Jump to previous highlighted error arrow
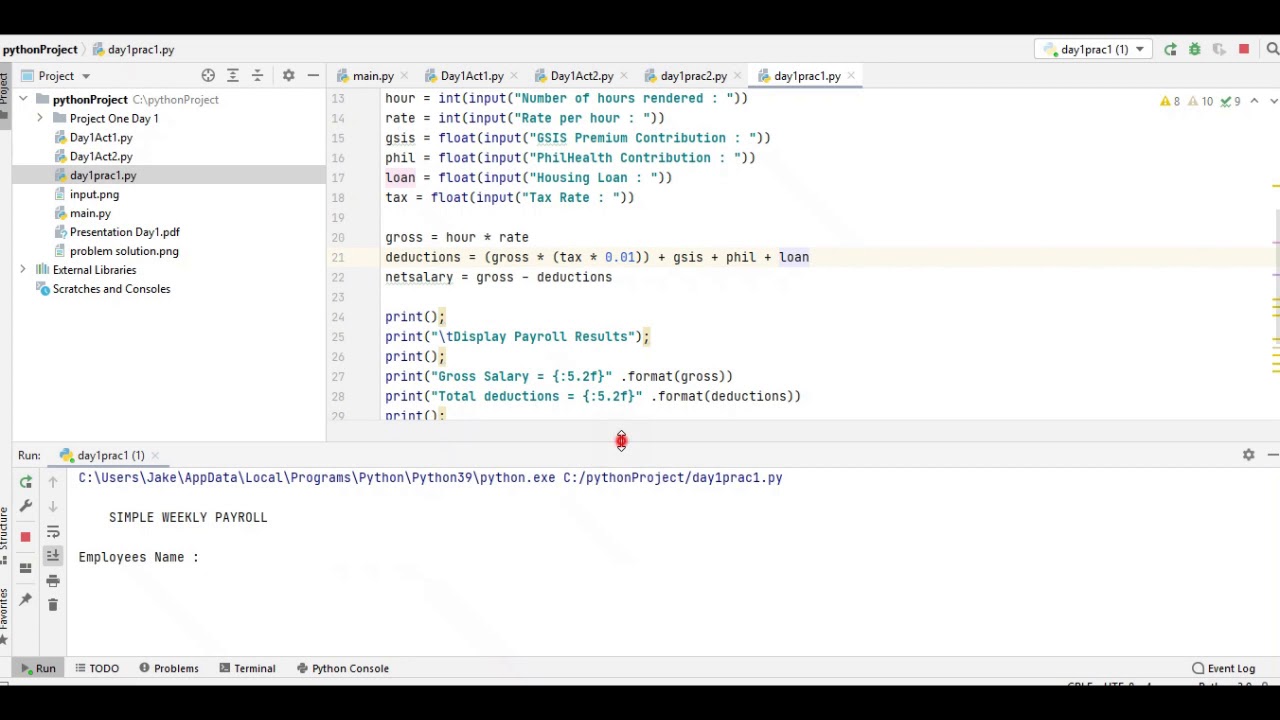Image resolution: width=1280 pixels, height=720 pixels. click(x=1254, y=101)
